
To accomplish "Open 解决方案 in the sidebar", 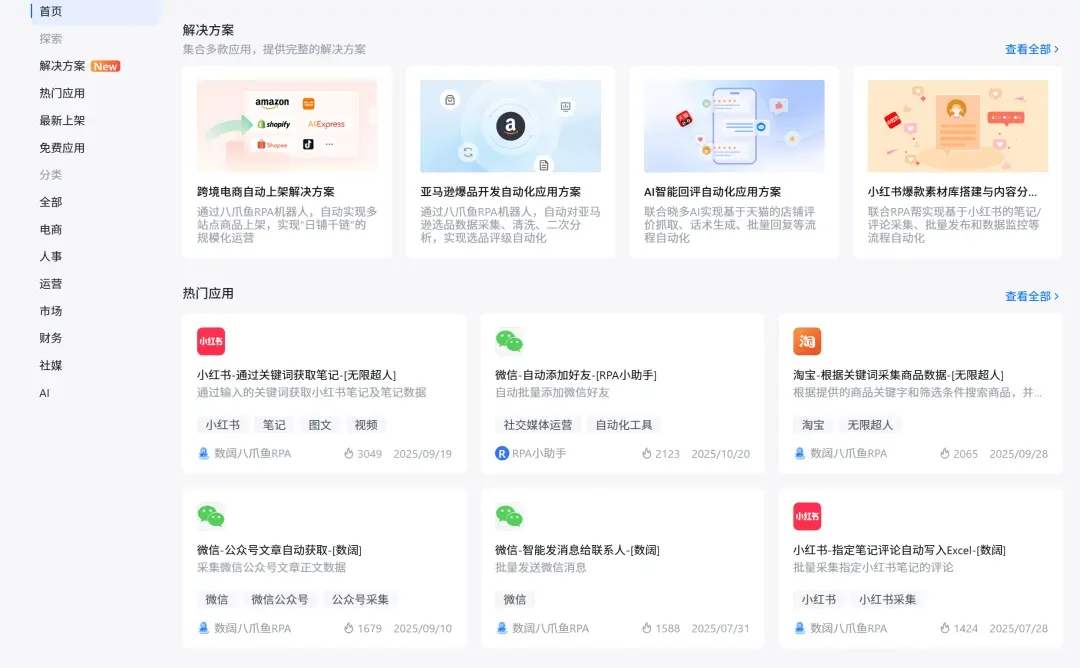I will (x=62, y=65).
